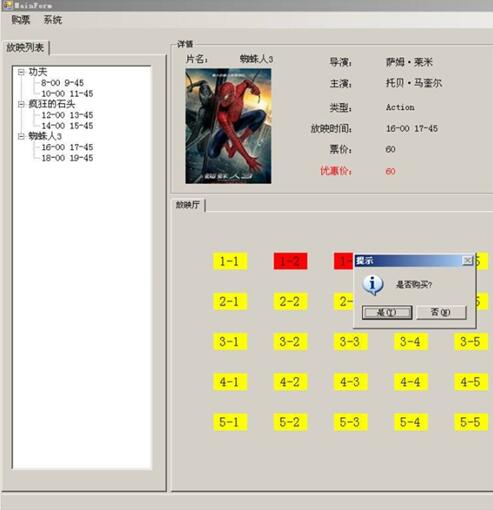Choose the 10-00 11-45 showtime

(67, 94)
